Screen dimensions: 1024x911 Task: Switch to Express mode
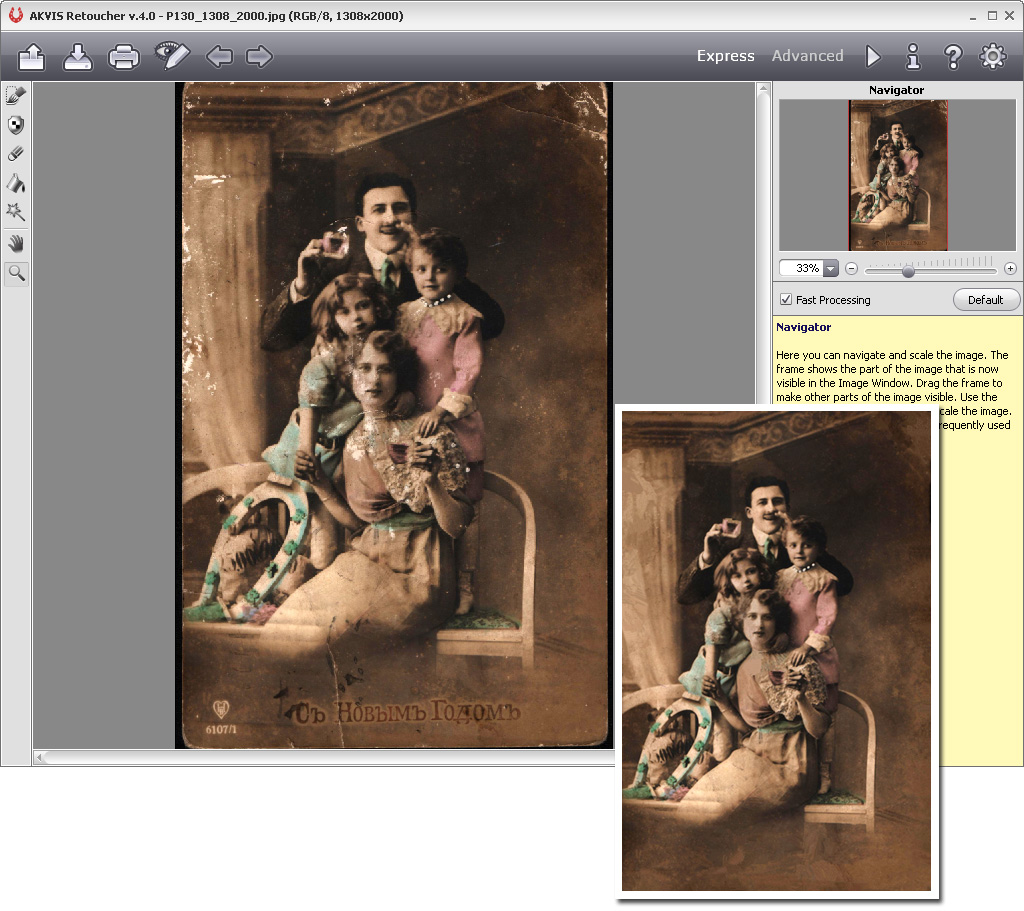725,56
